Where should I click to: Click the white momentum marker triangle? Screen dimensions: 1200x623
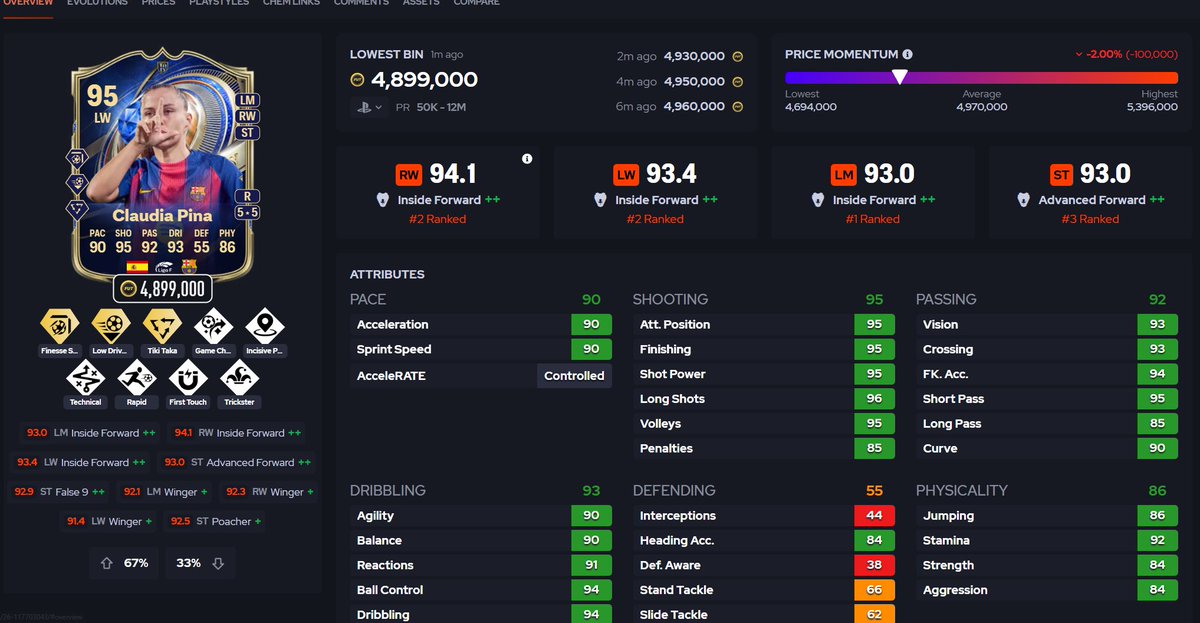900,77
